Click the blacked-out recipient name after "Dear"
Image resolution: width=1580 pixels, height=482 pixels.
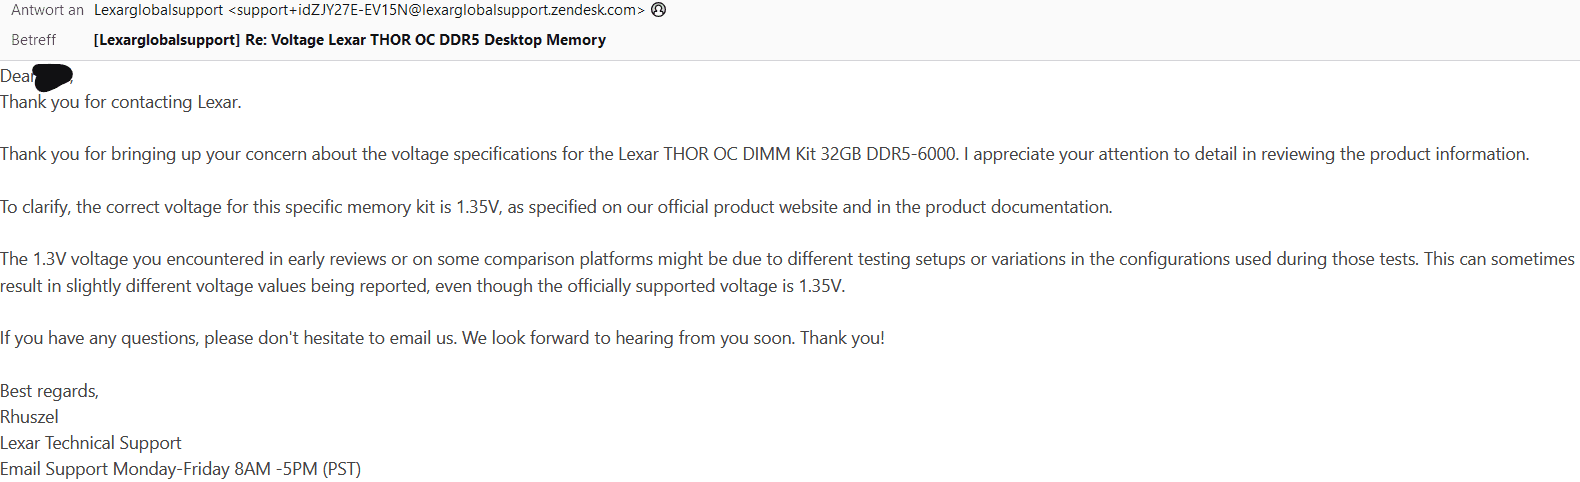(x=53, y=76)
